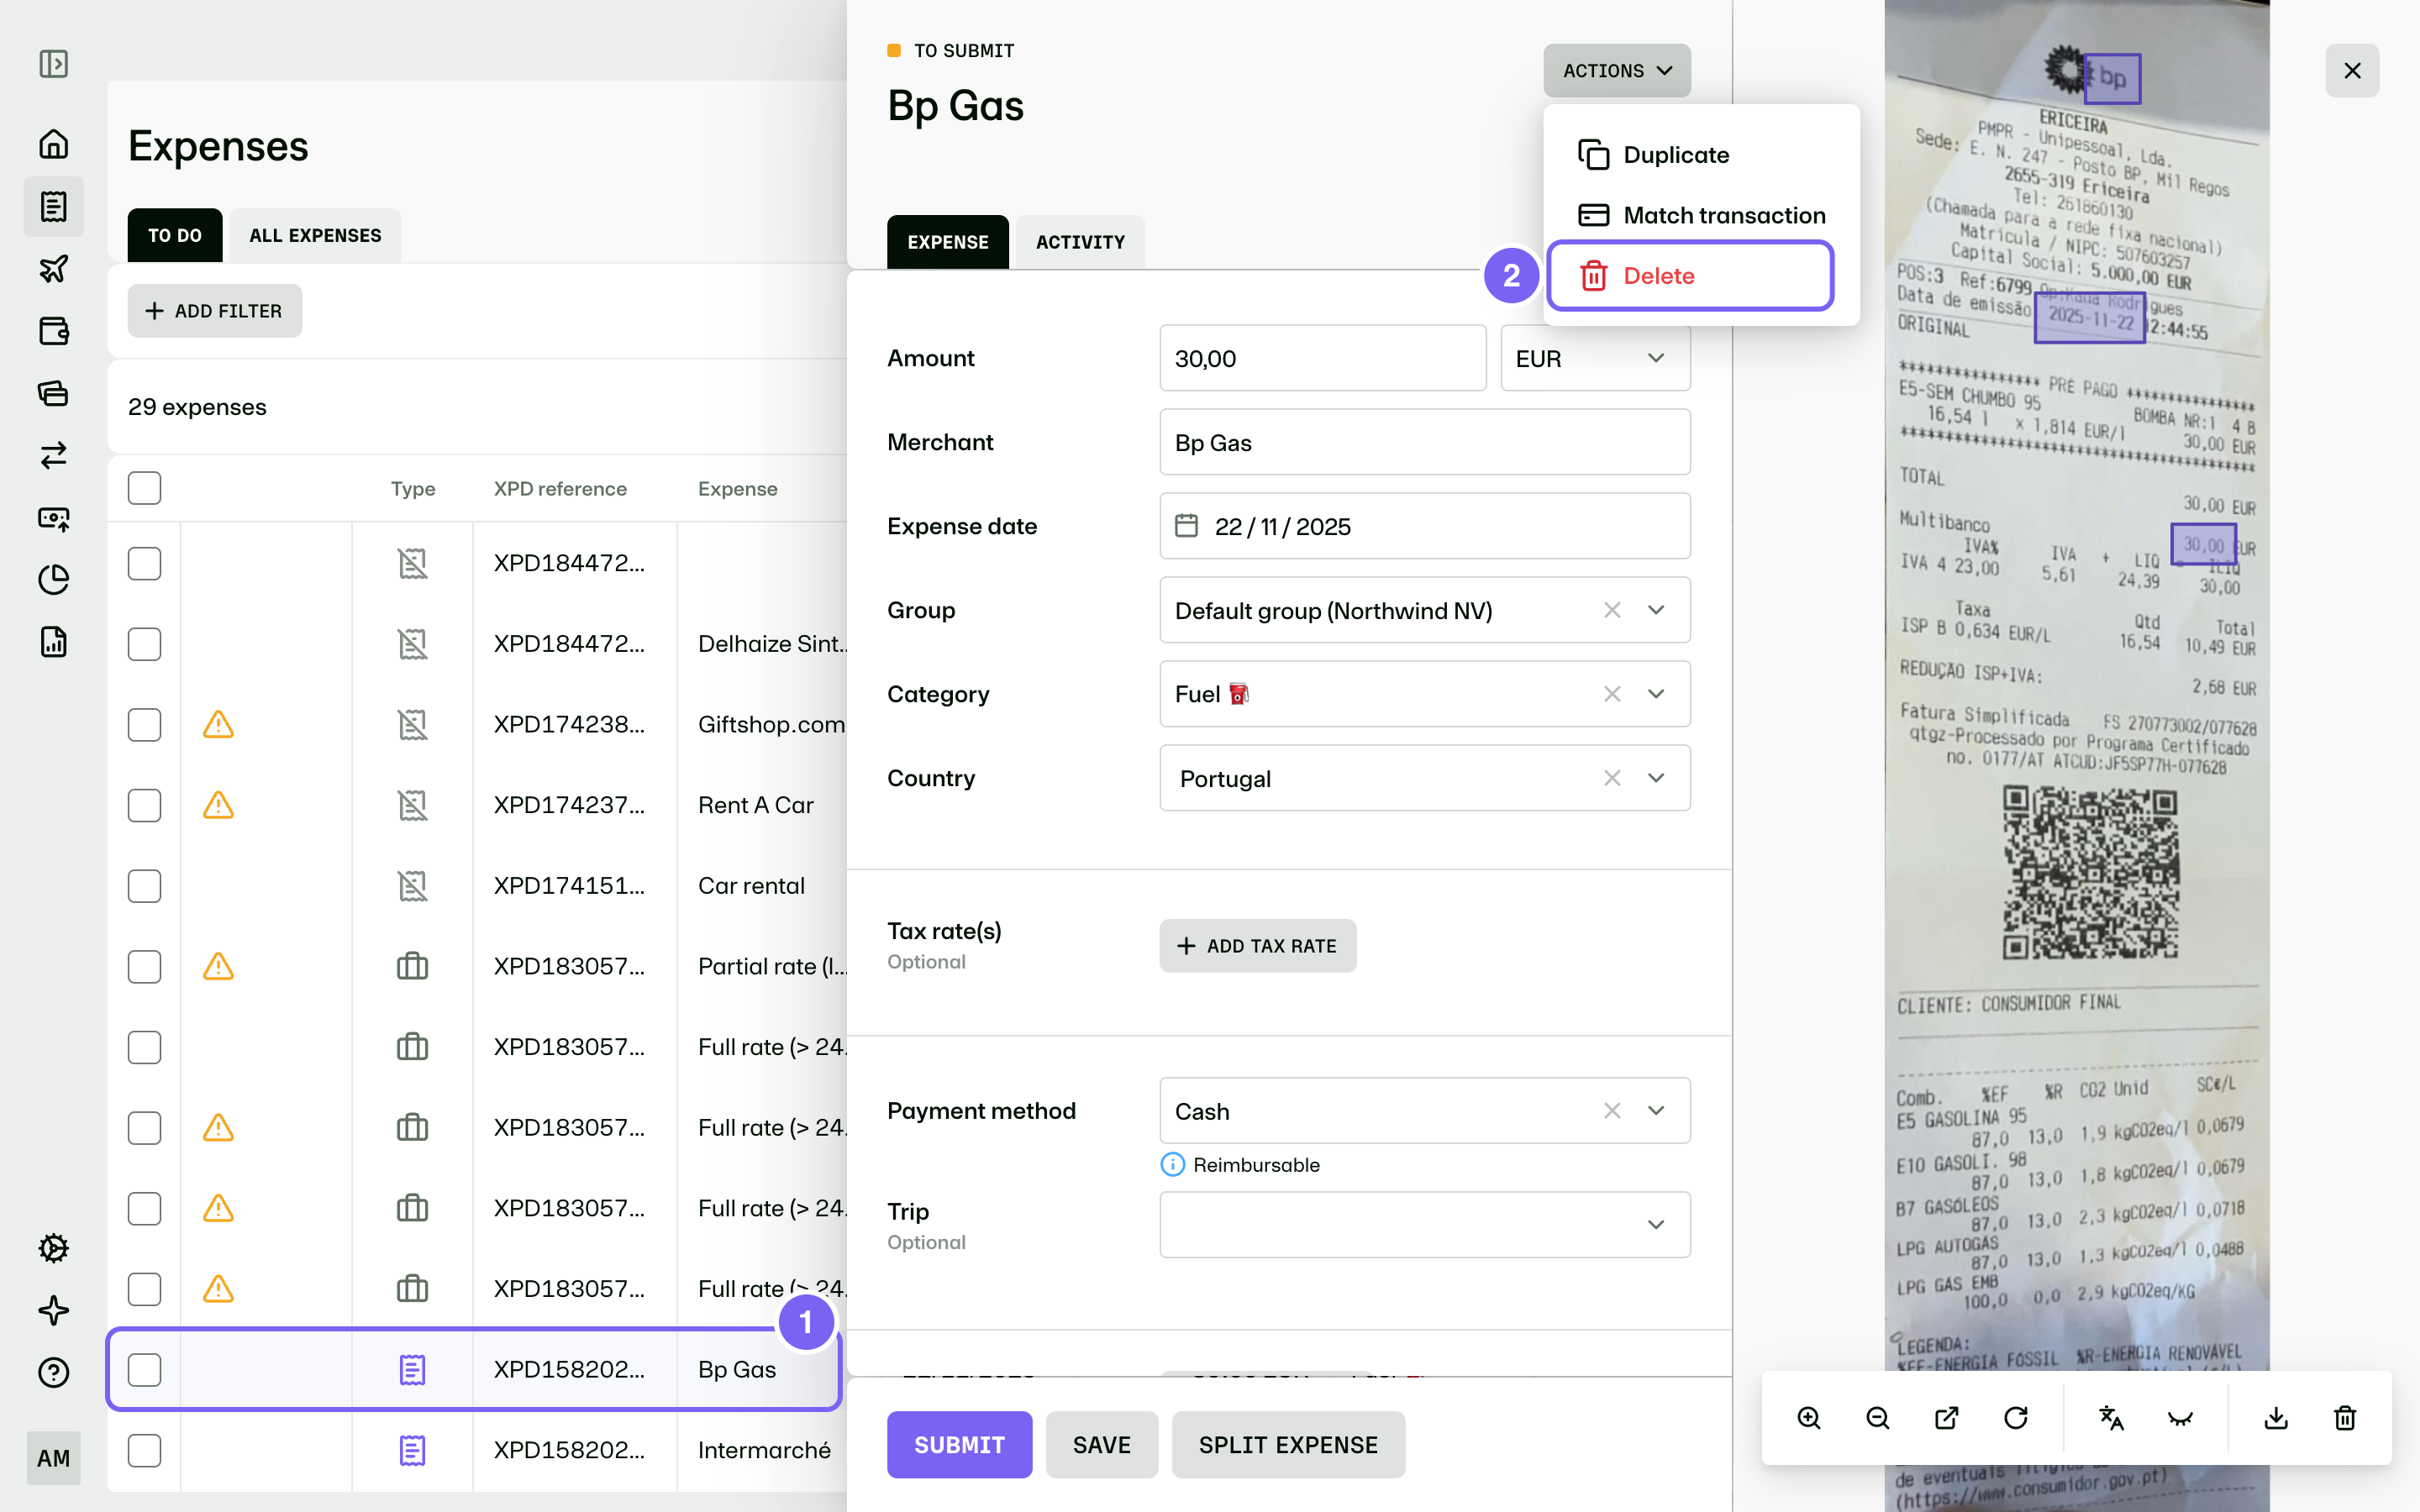Open the reports document-chart sidebar icon

coord(54,641)
